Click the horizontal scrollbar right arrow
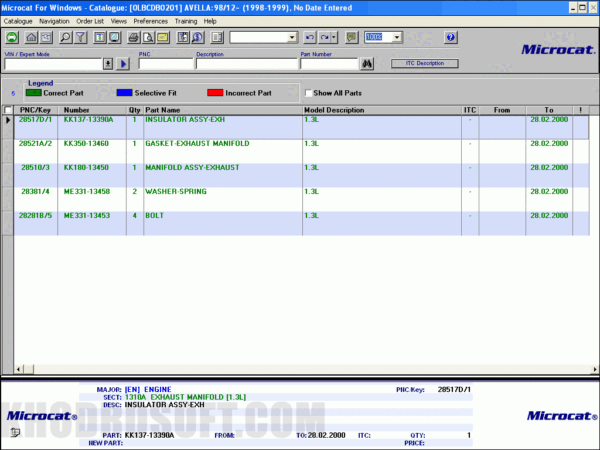600x450 pixels. (595, 369)
